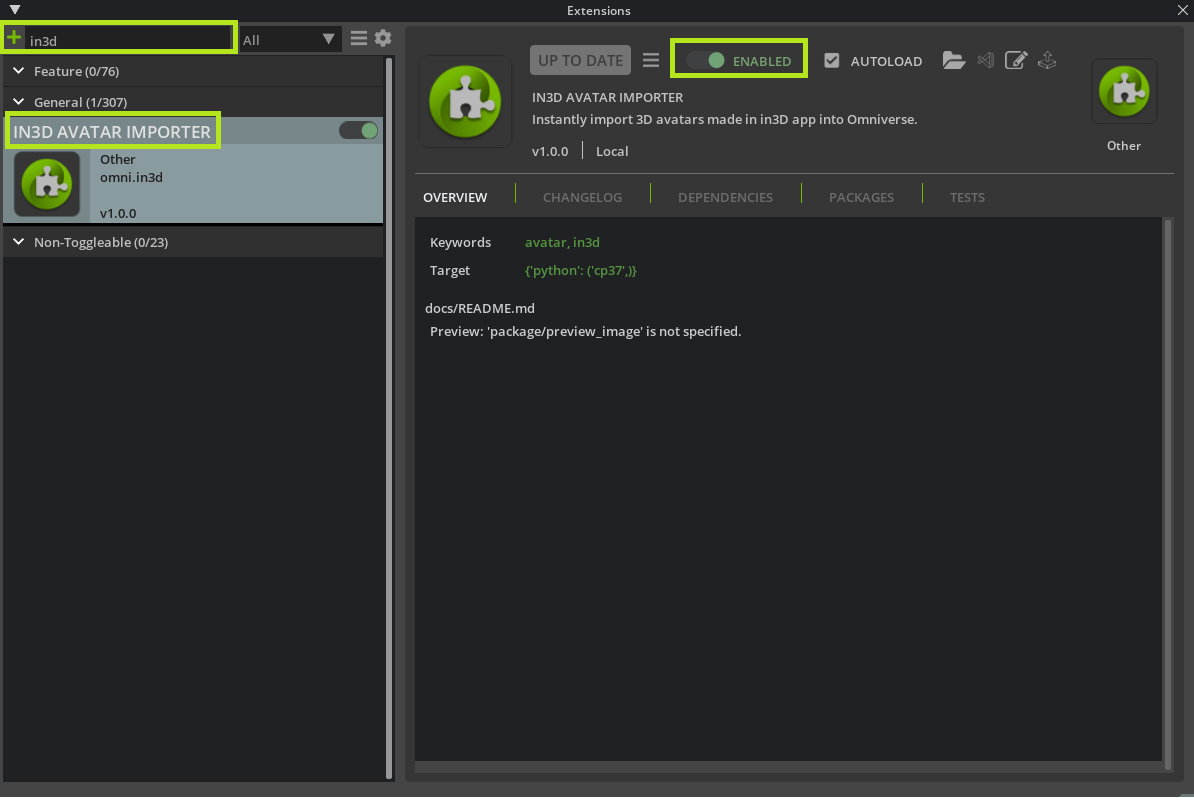The width and height of the screenshot is (1194, 800).
Task: Click the edit pencil icon
Action: coord(1016,60)
